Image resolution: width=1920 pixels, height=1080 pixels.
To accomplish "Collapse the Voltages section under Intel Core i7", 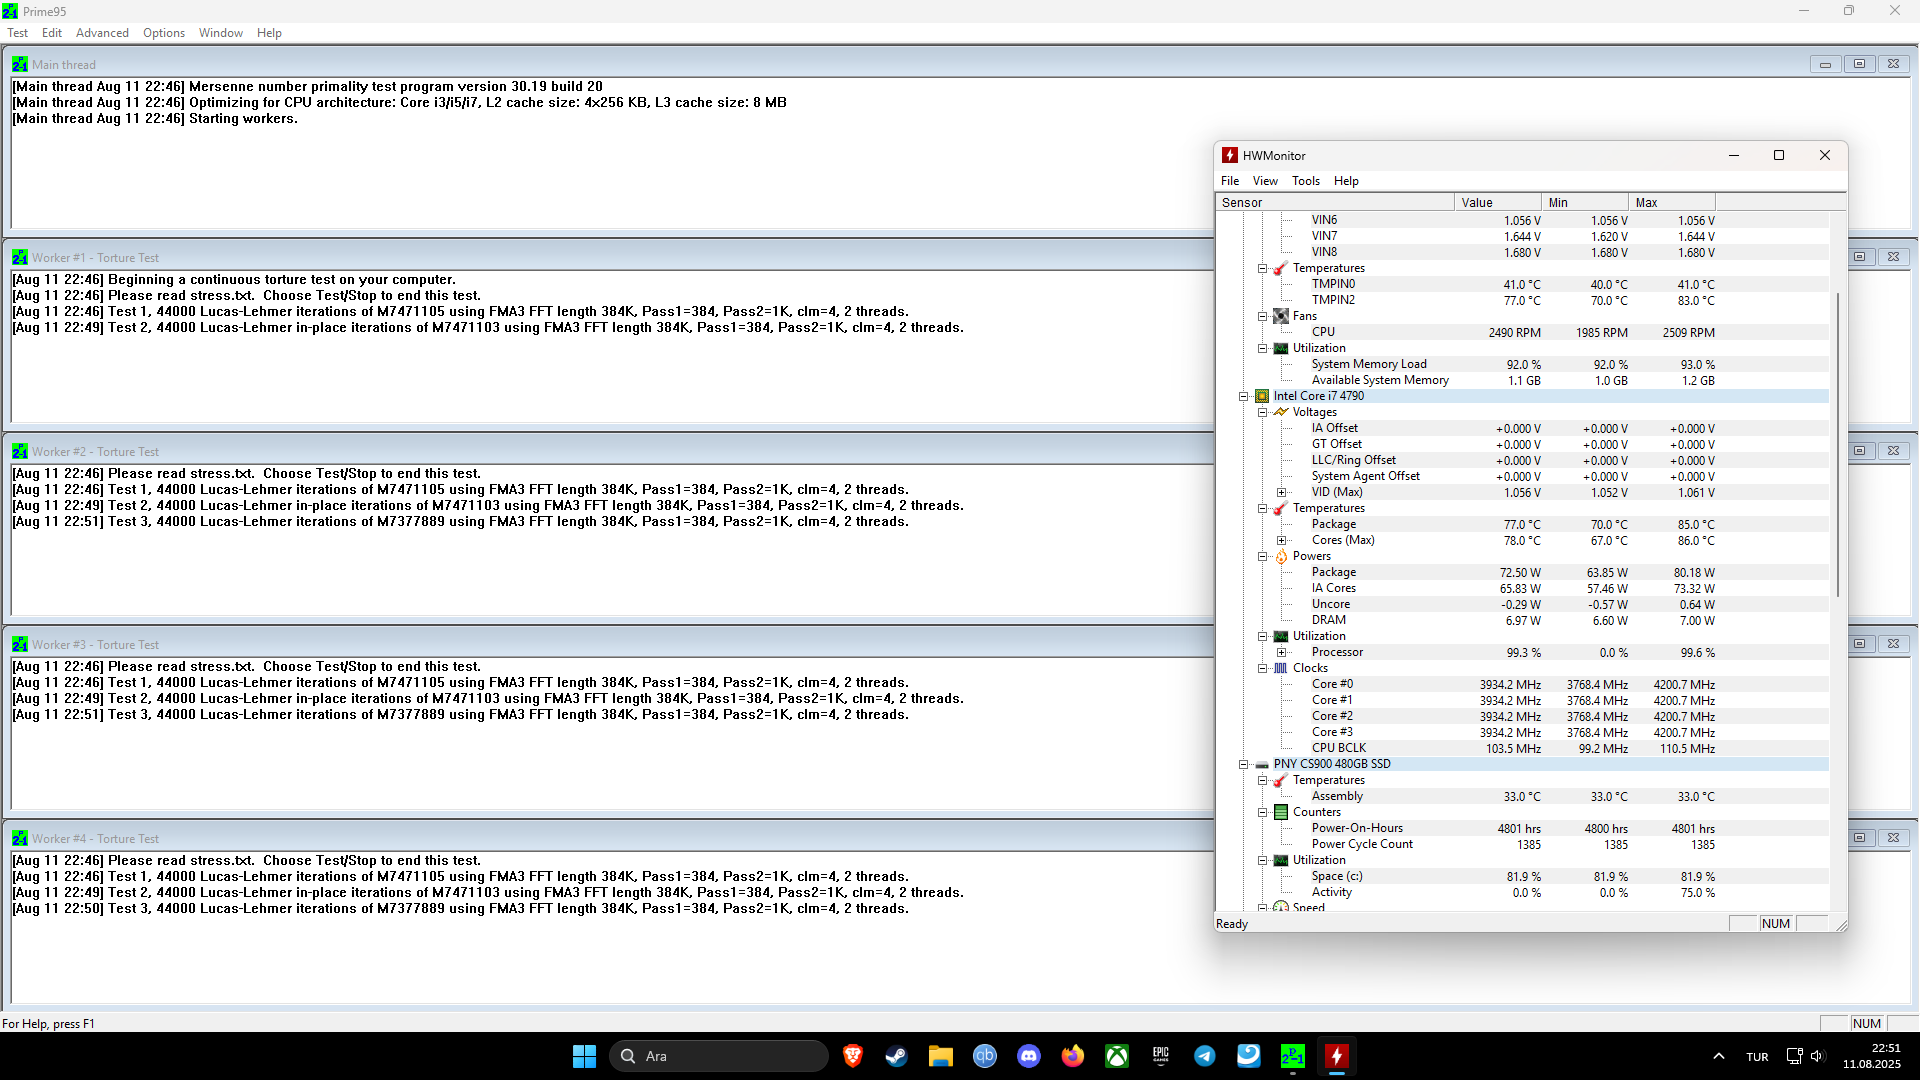I will click(1263, 413).
